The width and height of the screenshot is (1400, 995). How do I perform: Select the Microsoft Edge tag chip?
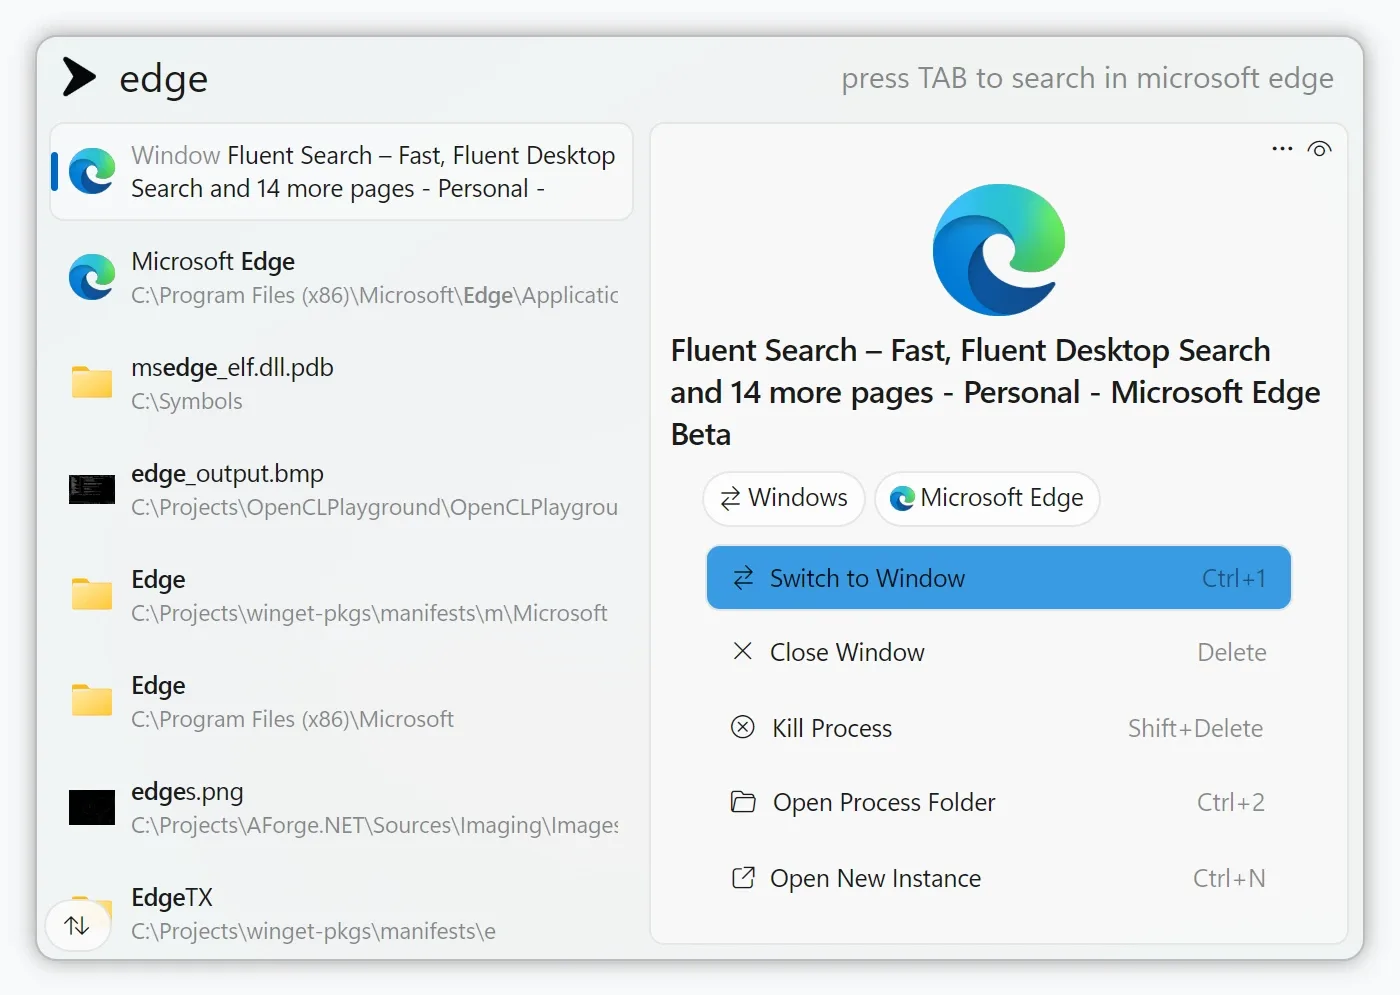pos(987,498)
